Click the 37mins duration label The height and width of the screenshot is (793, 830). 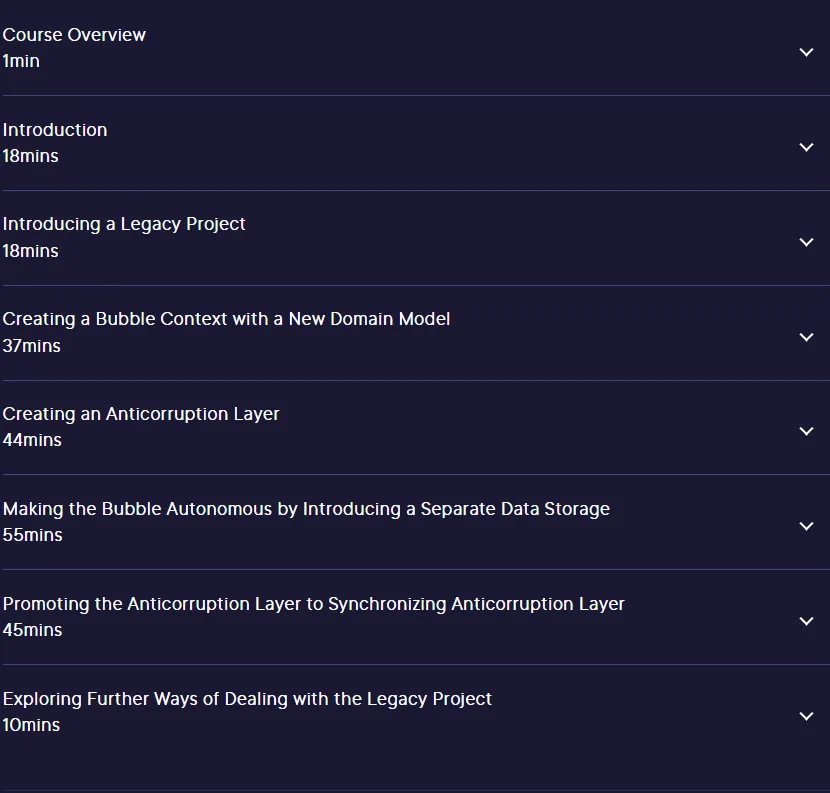pyautogui.click(x=31, y=346)
